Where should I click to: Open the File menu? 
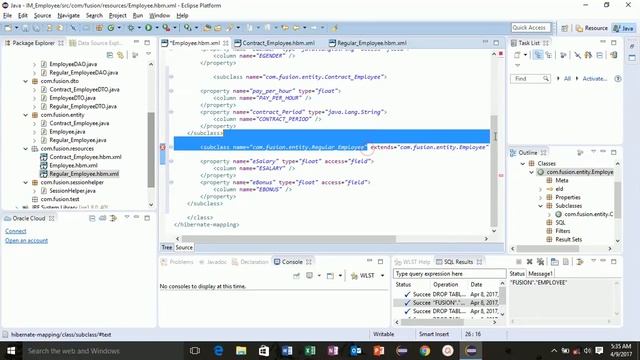click(7, 16)
